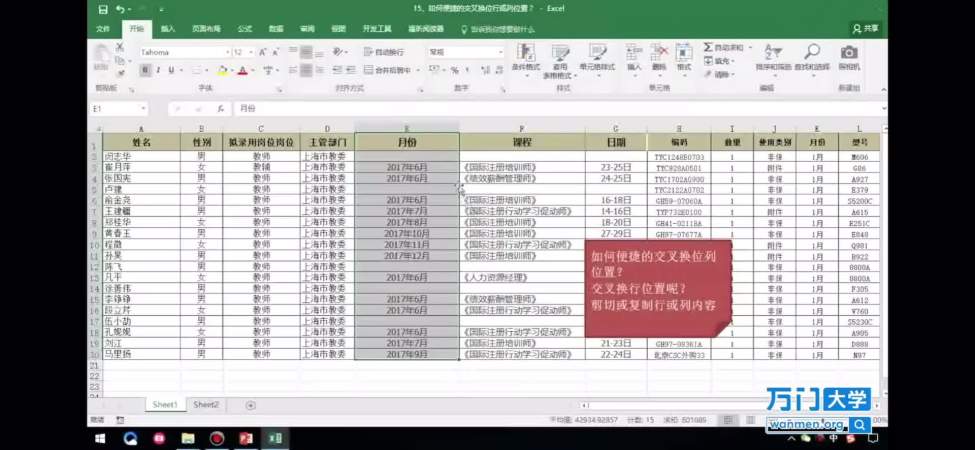This screenshot has height=450, width=975.
Task: Decrease font size with smaller A icon
Action: coord(274,52)
